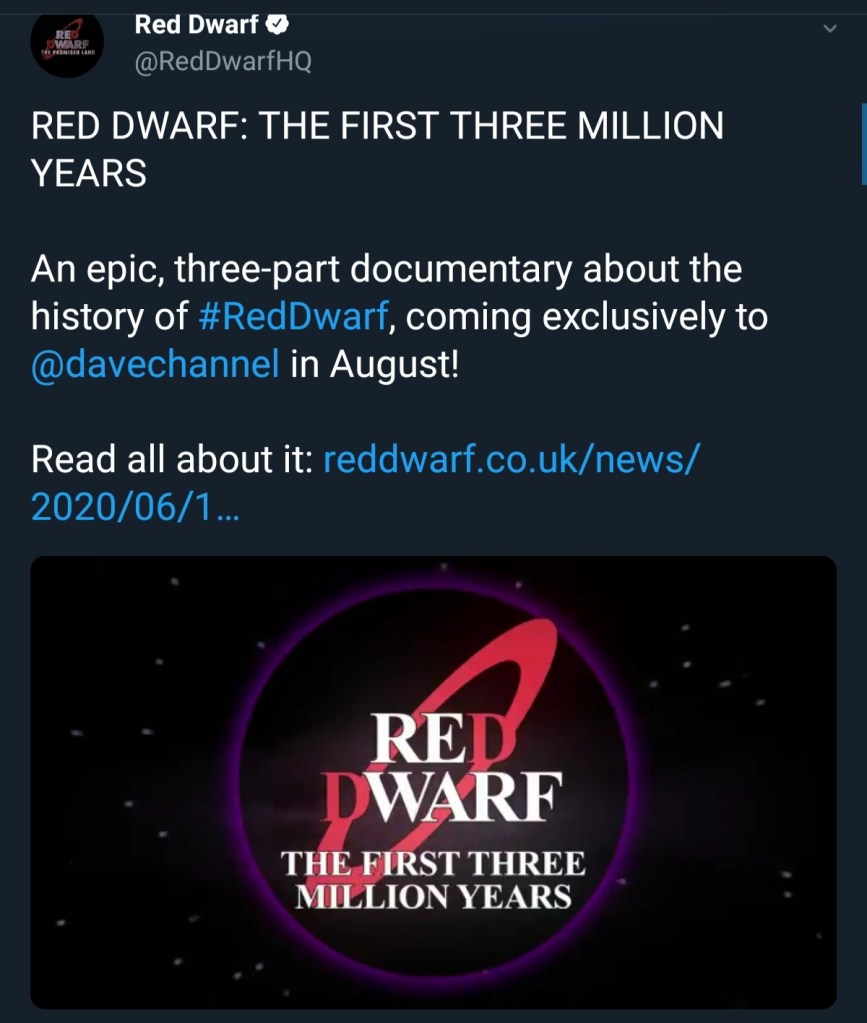Open the Red Dwarf display name

point(196,25)
